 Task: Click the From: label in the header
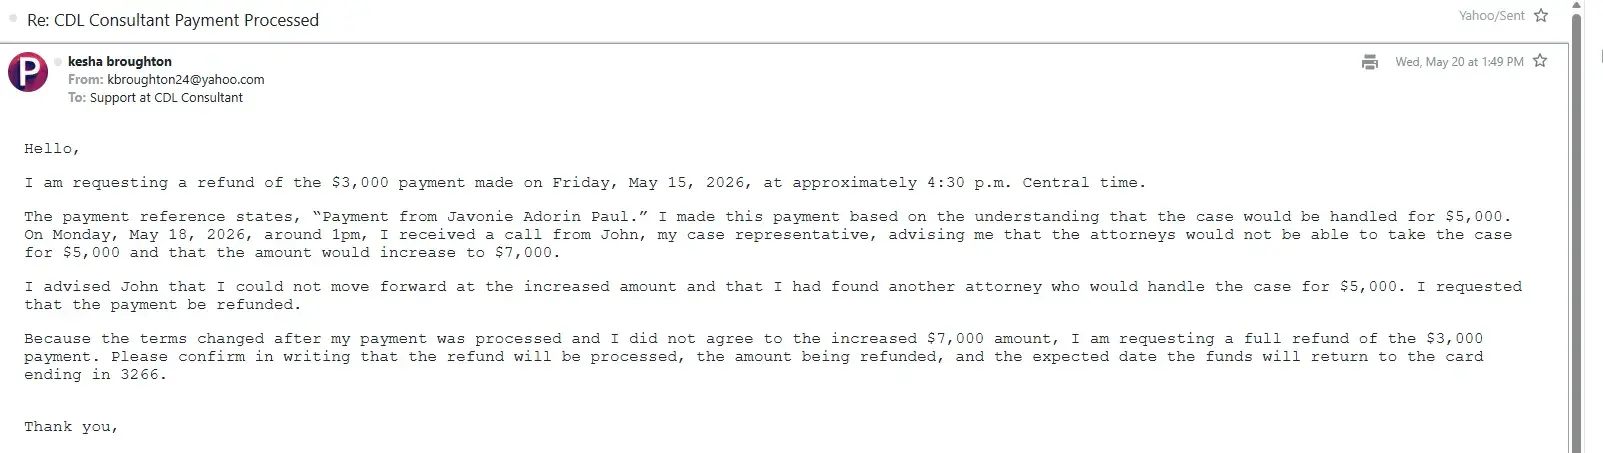tap(86, 80)
